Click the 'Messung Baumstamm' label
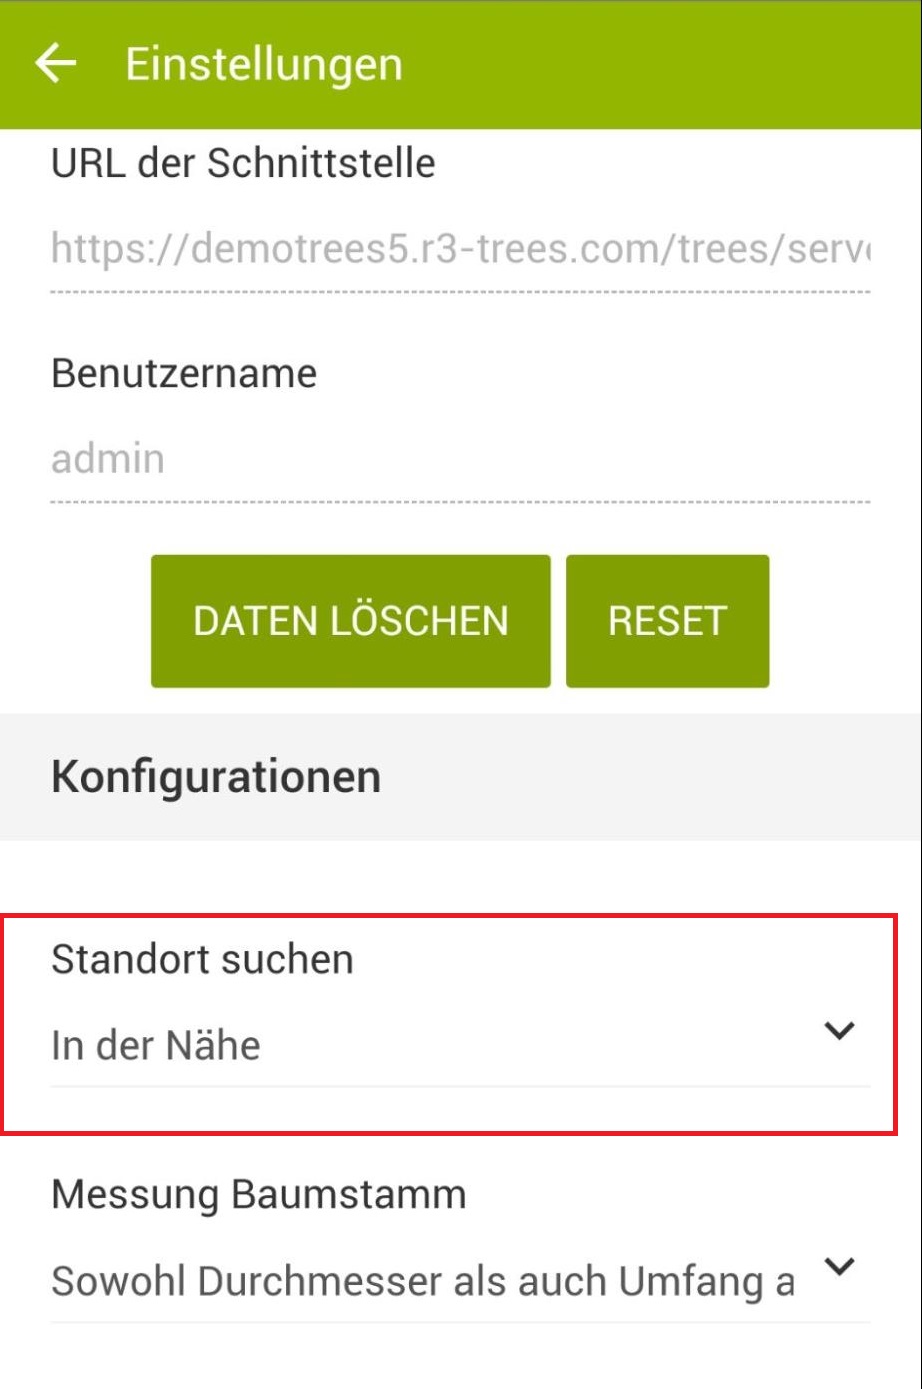The height and width of the screenshot is (1389, 922). coord(258,1194)
